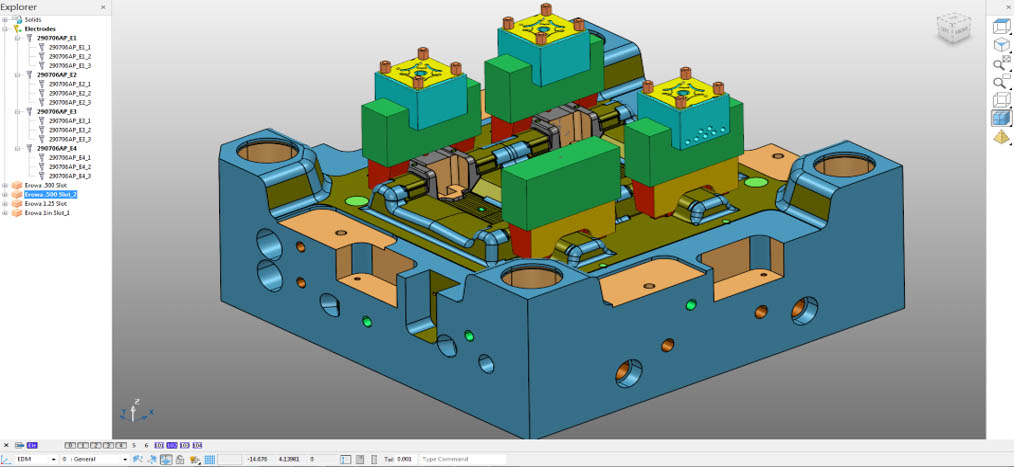Expand the Erowa .300 Slot node
The image size is (1014, 467).
(x=5, y=185)
